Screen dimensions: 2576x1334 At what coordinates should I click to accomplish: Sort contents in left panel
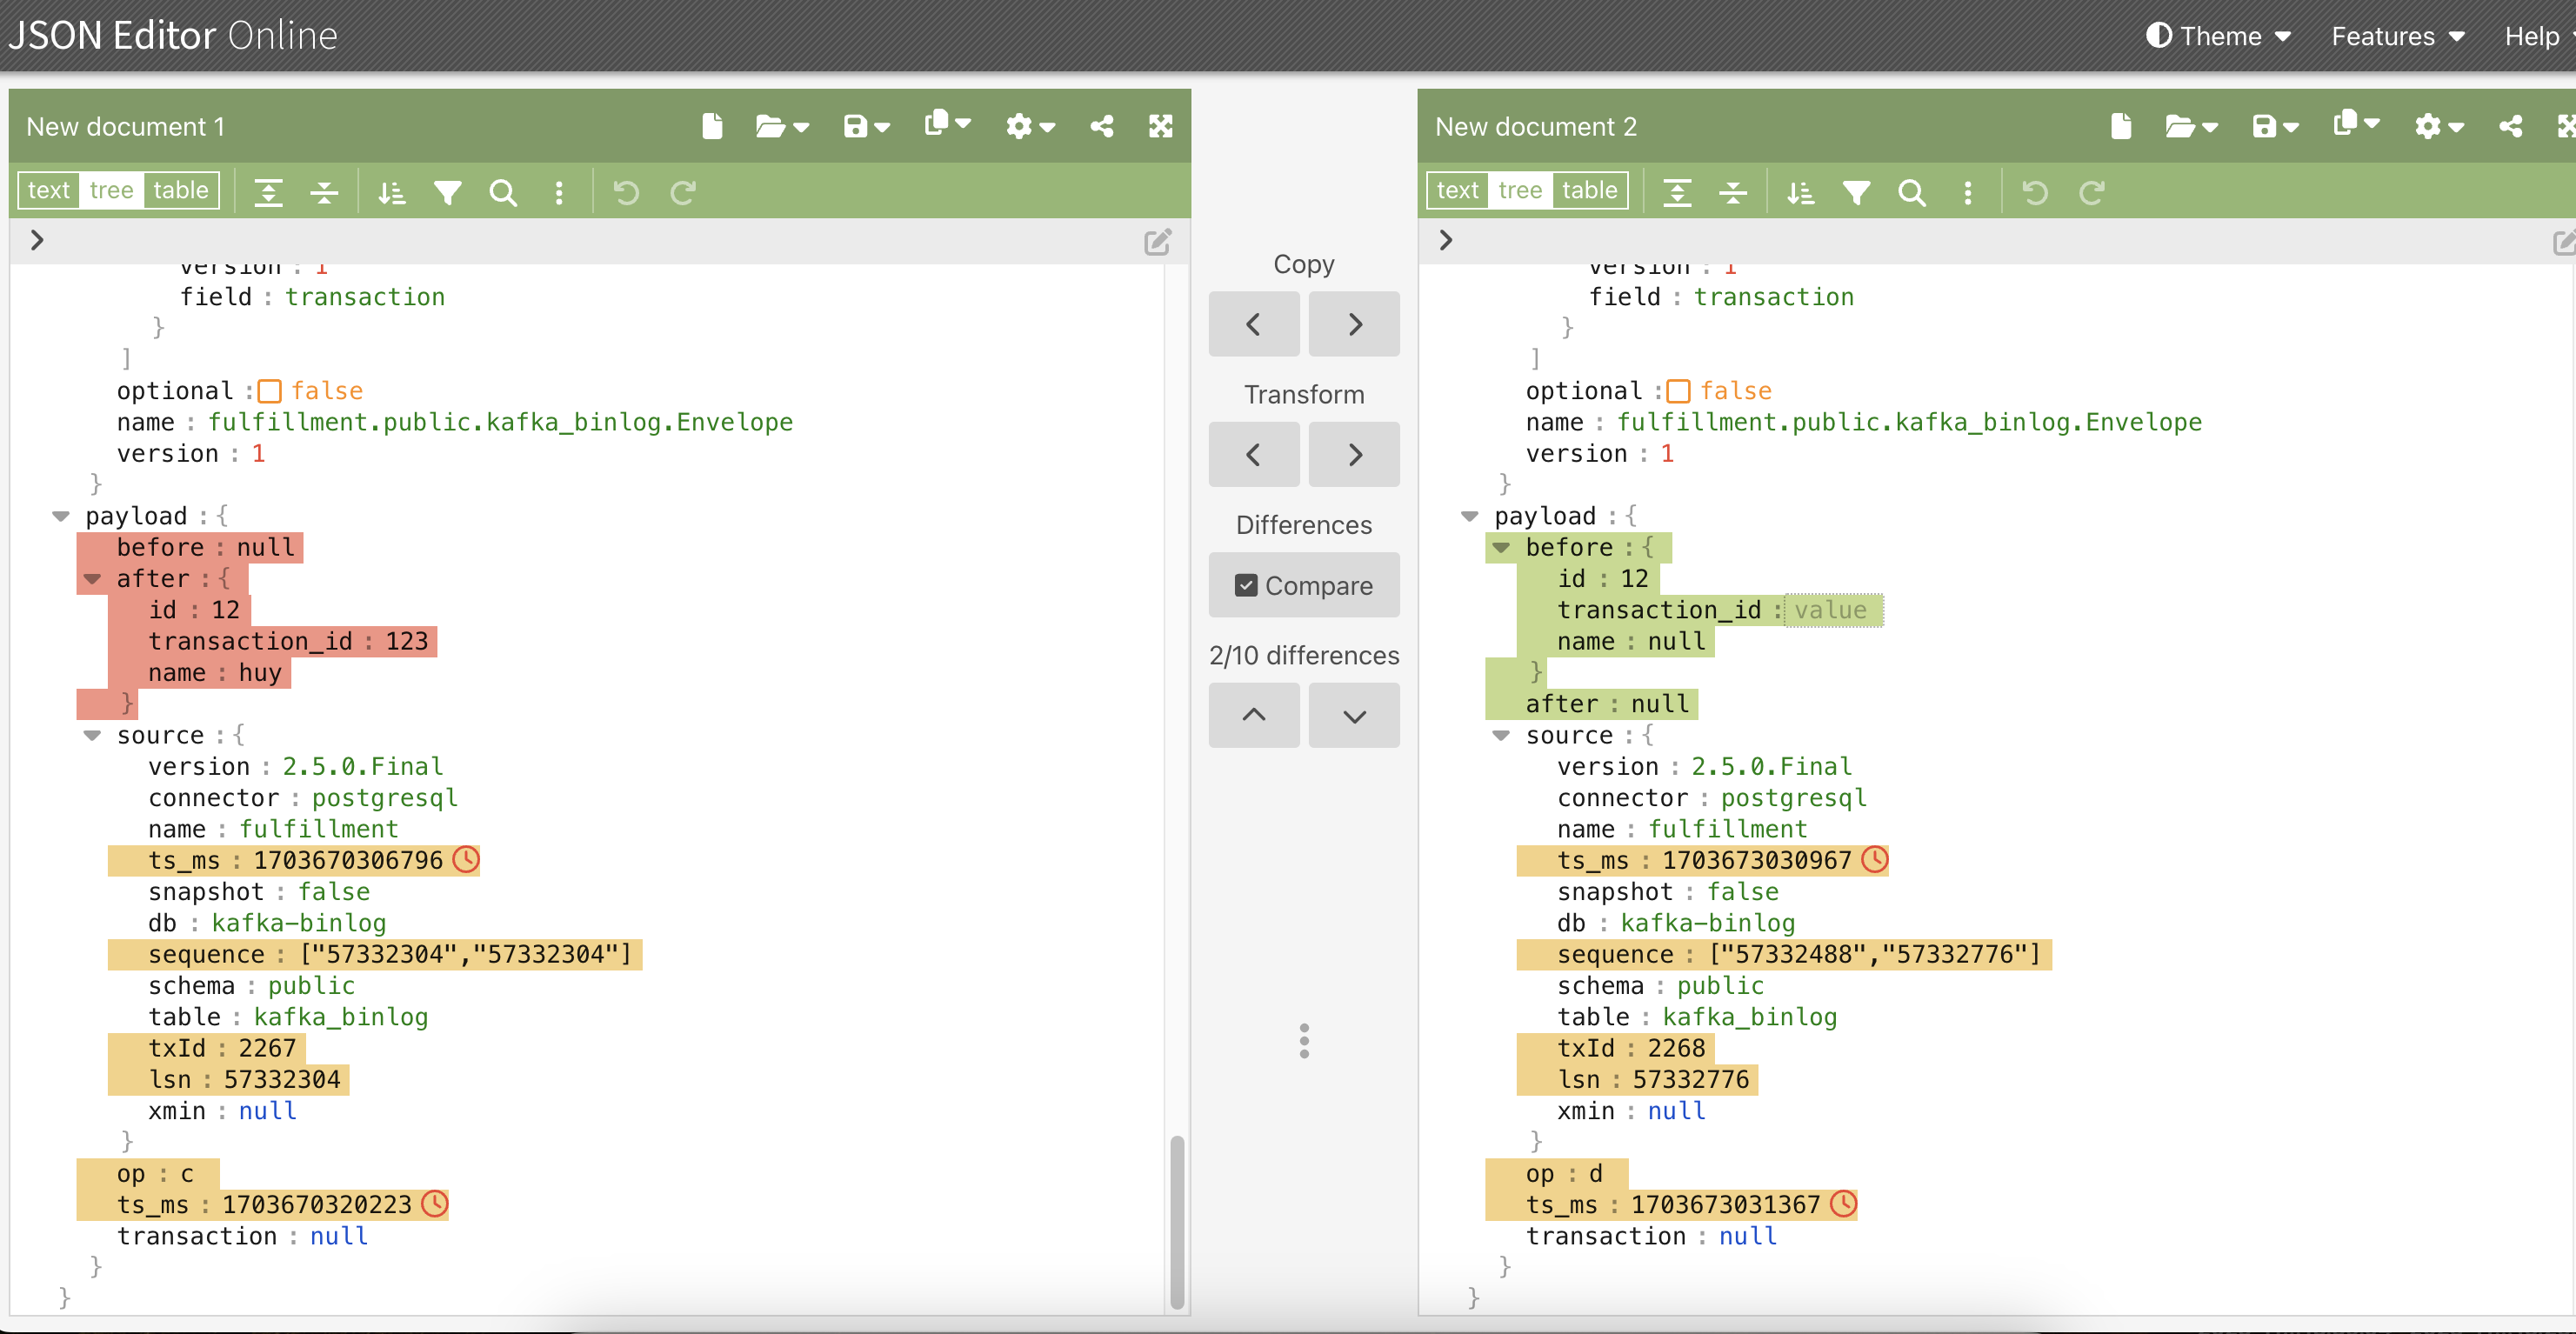(x=392, y=192)
